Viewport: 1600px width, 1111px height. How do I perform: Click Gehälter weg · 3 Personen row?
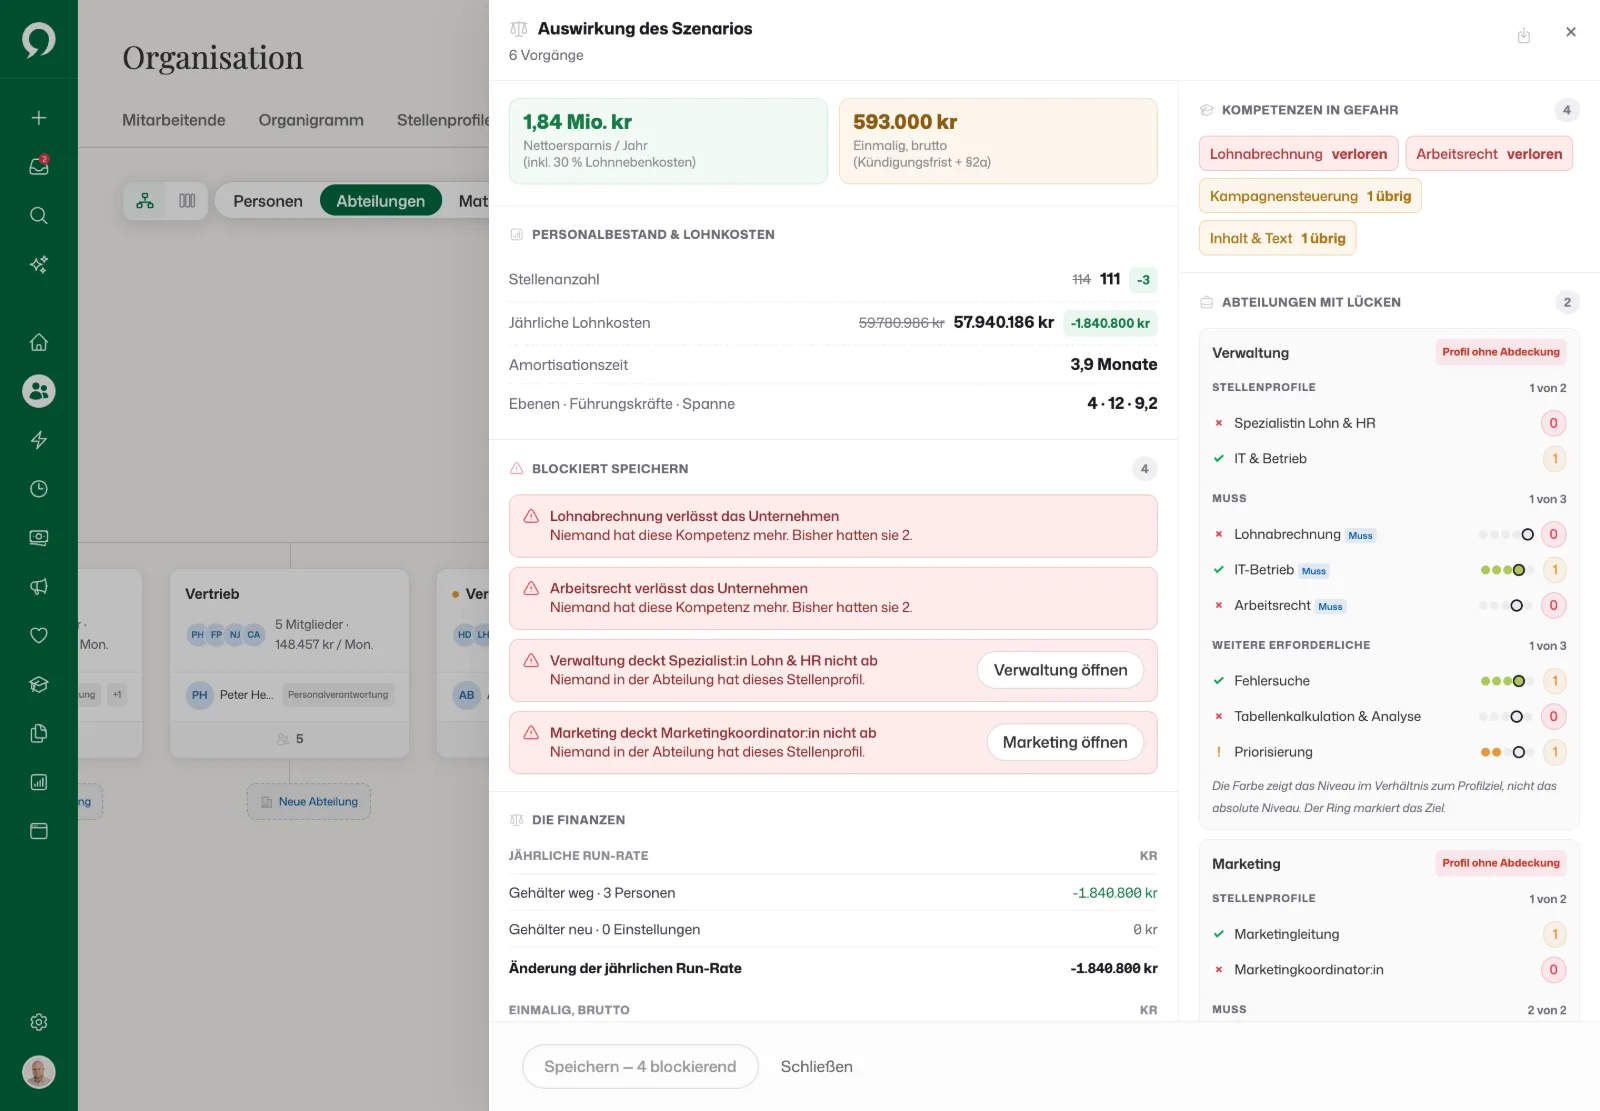pos(833,893)
